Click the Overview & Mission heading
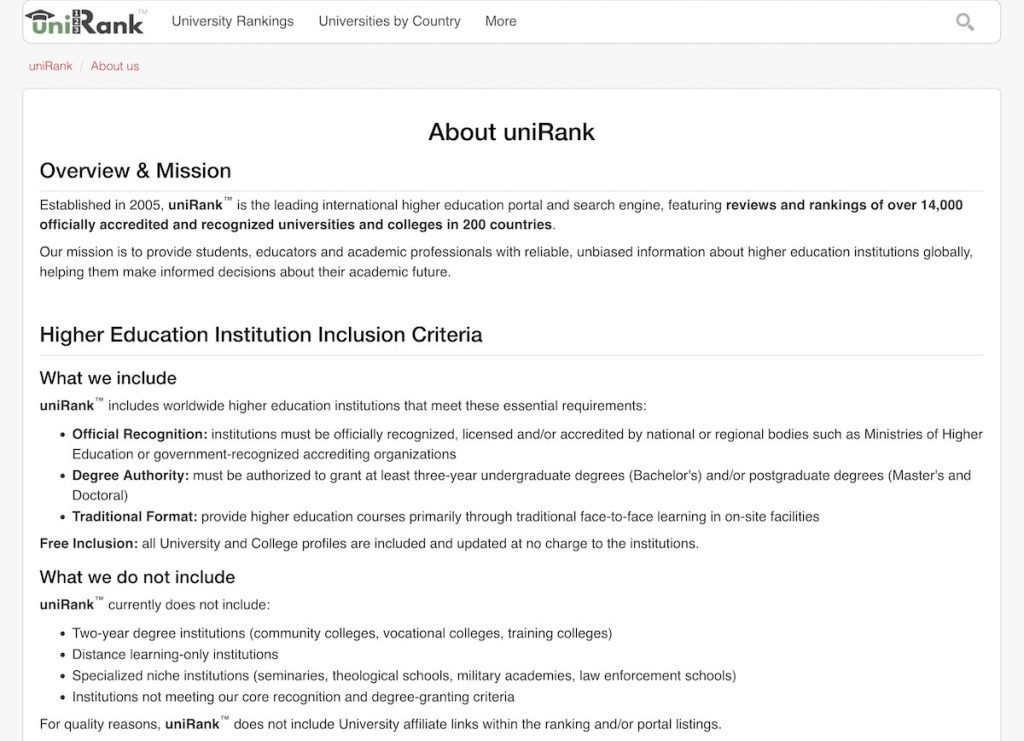The image size is (1024, 741). (135, 170)
